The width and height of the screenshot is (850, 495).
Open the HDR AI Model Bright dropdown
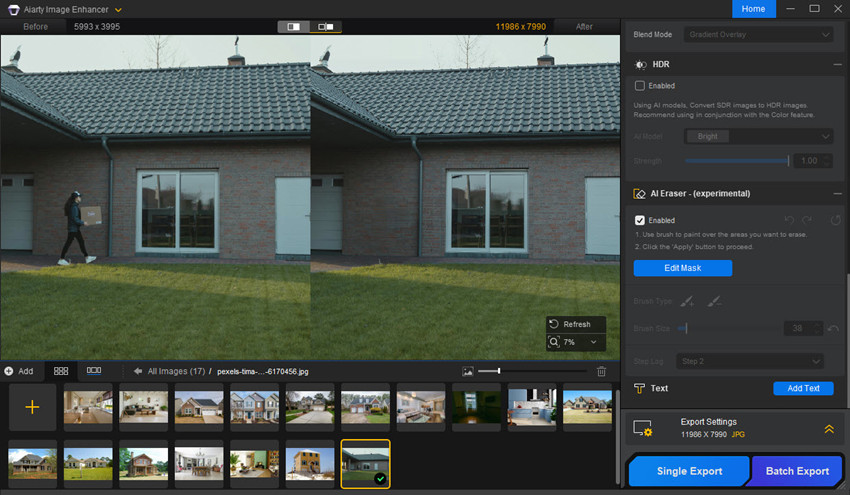758,136
